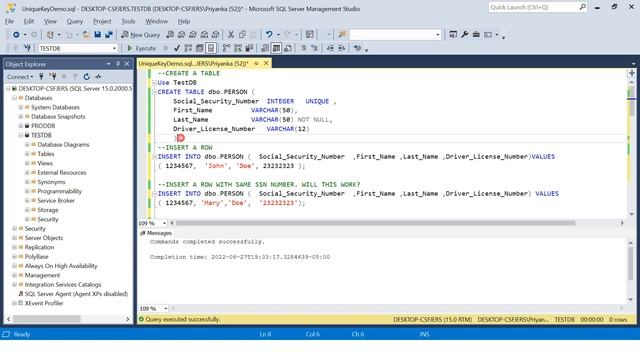
Task: Select Results to Grid icon
Action: (276, 48)
